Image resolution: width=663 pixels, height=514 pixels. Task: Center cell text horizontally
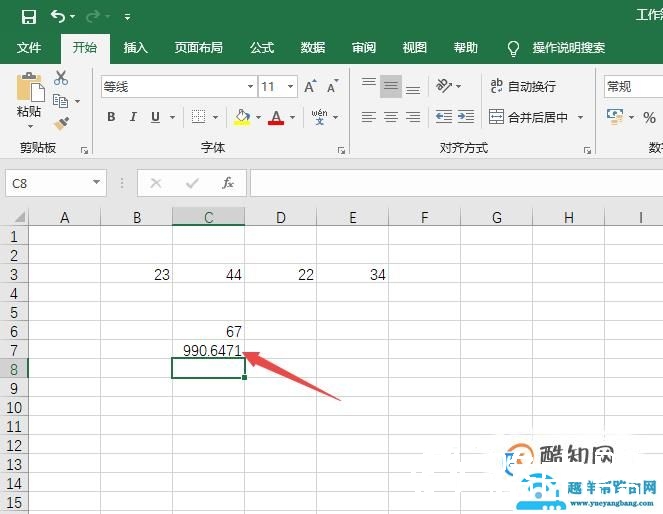click(391, 117)
